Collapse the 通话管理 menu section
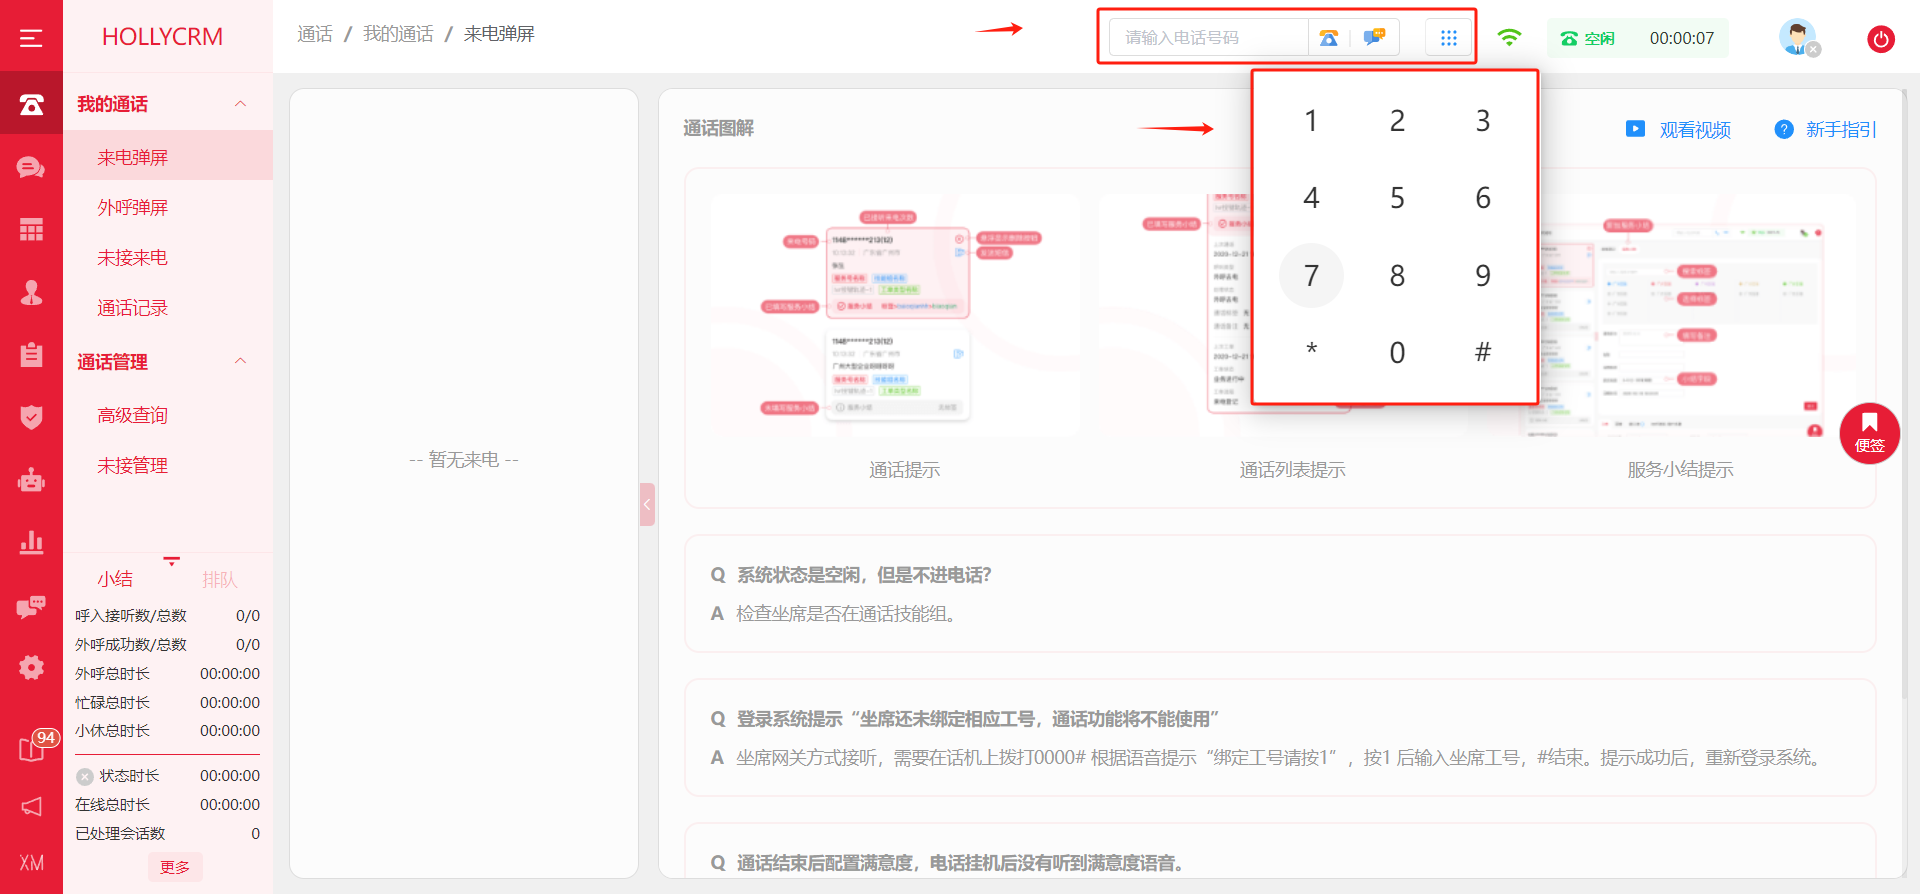The height and width of the screenshot is (894, 1920). (240, 361)
